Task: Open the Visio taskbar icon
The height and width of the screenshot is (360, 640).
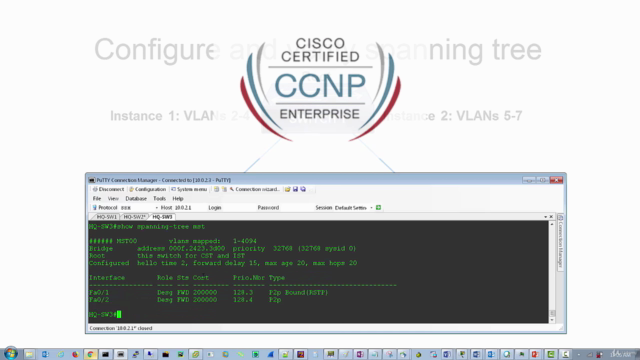Action: 447,354
